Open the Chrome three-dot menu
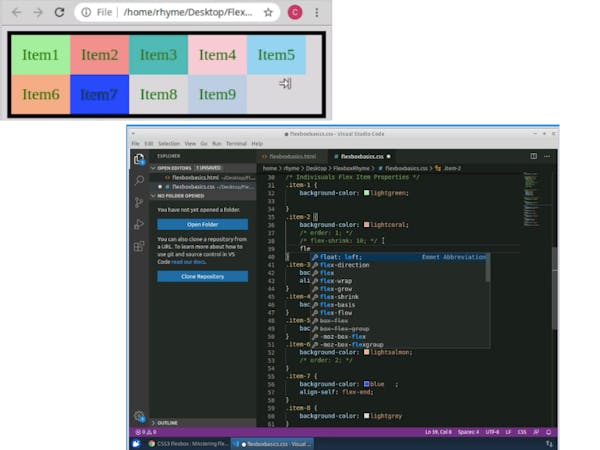 316,13
